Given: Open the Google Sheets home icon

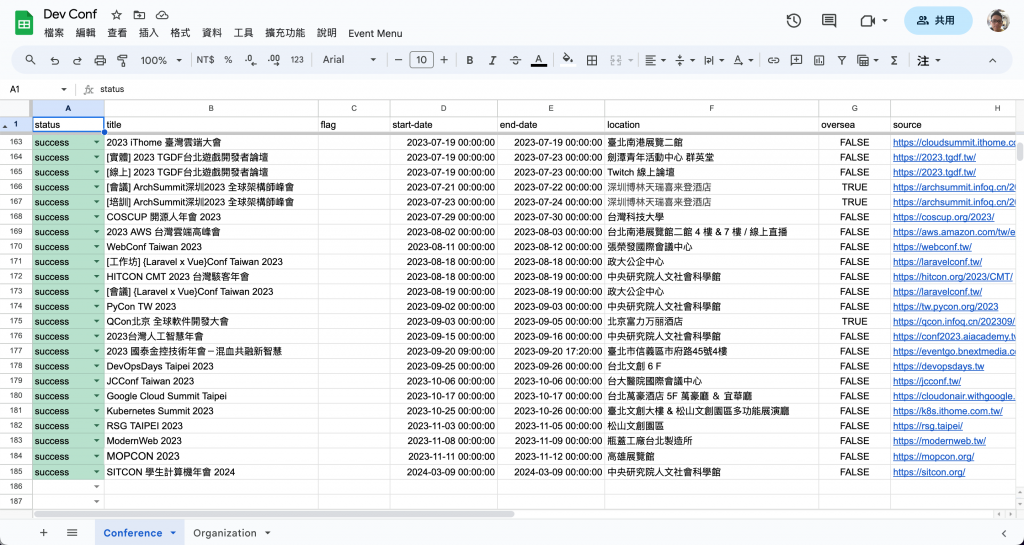Looking at the screenshot, I should pyautogui.click(x=24, y=24).
